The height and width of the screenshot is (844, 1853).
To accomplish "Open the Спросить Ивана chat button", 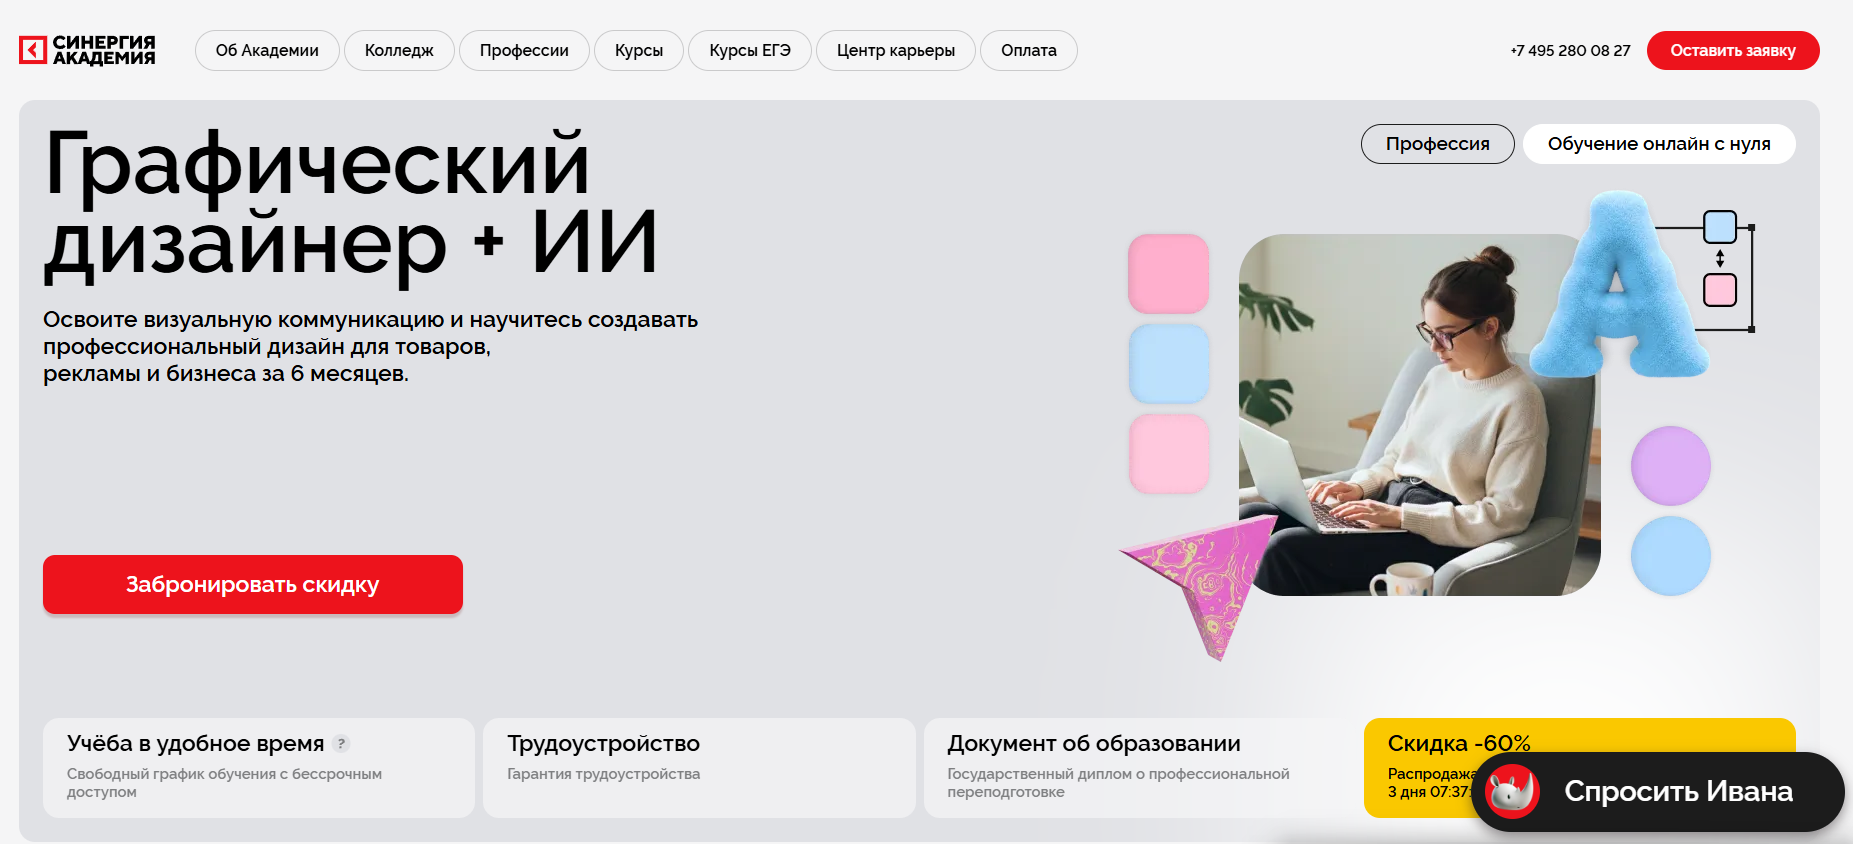I will point(1658,792).
